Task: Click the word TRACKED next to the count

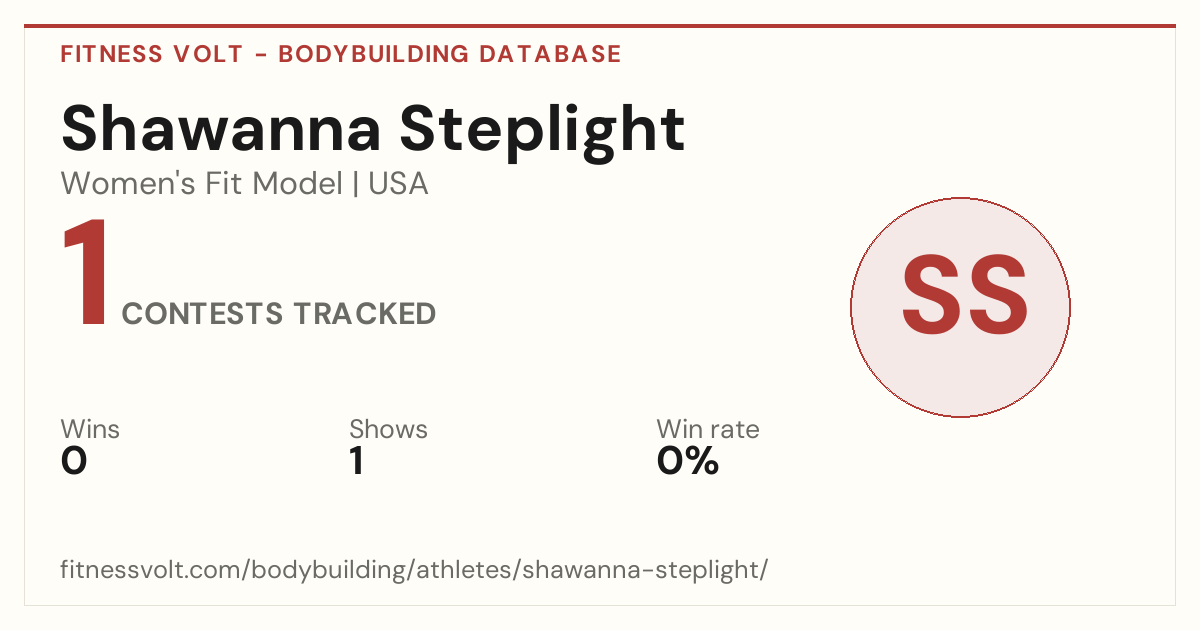Action: (x=365, y=314)
